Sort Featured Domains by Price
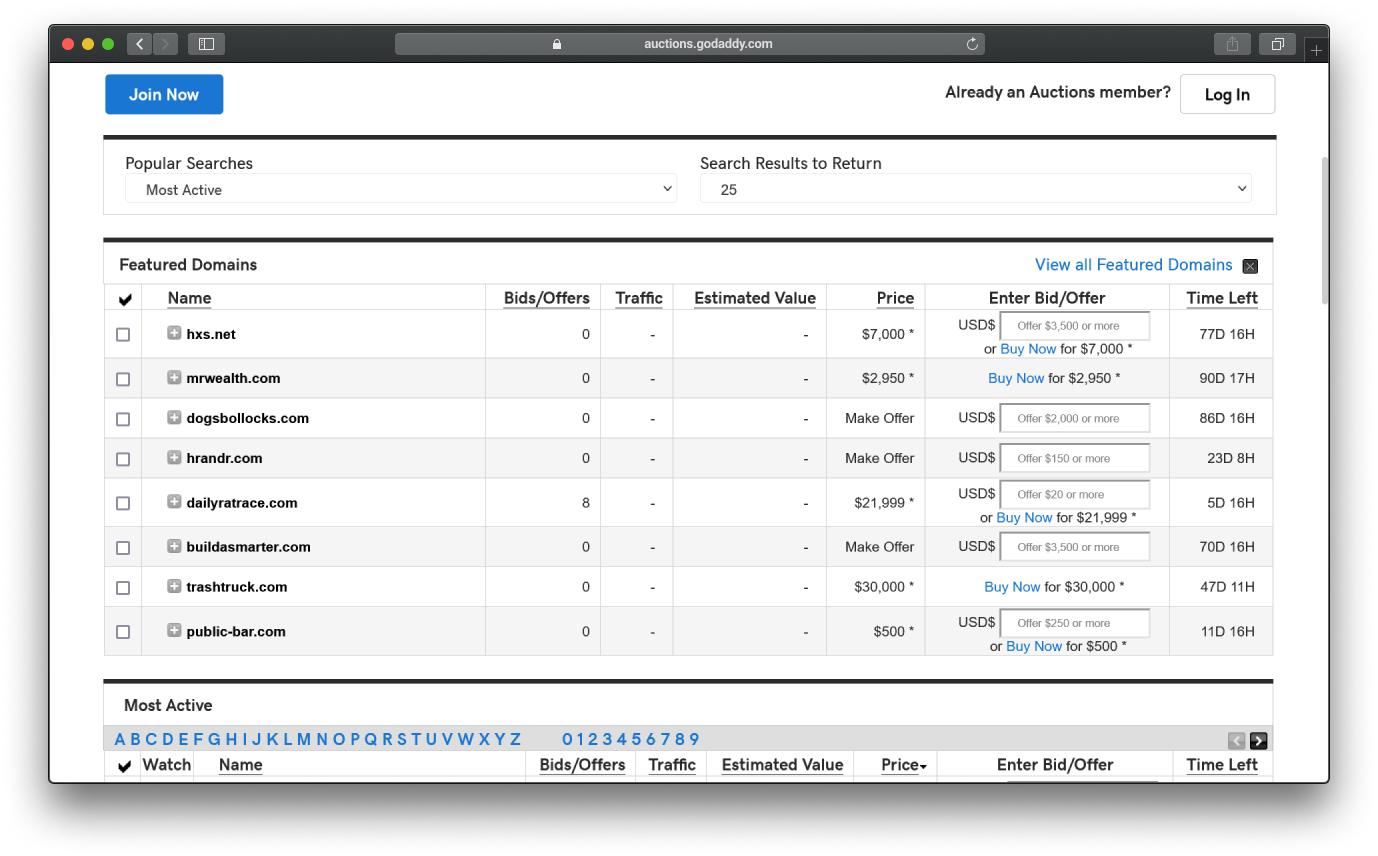Screen dimensions: 1378x856 click(895, 298)
